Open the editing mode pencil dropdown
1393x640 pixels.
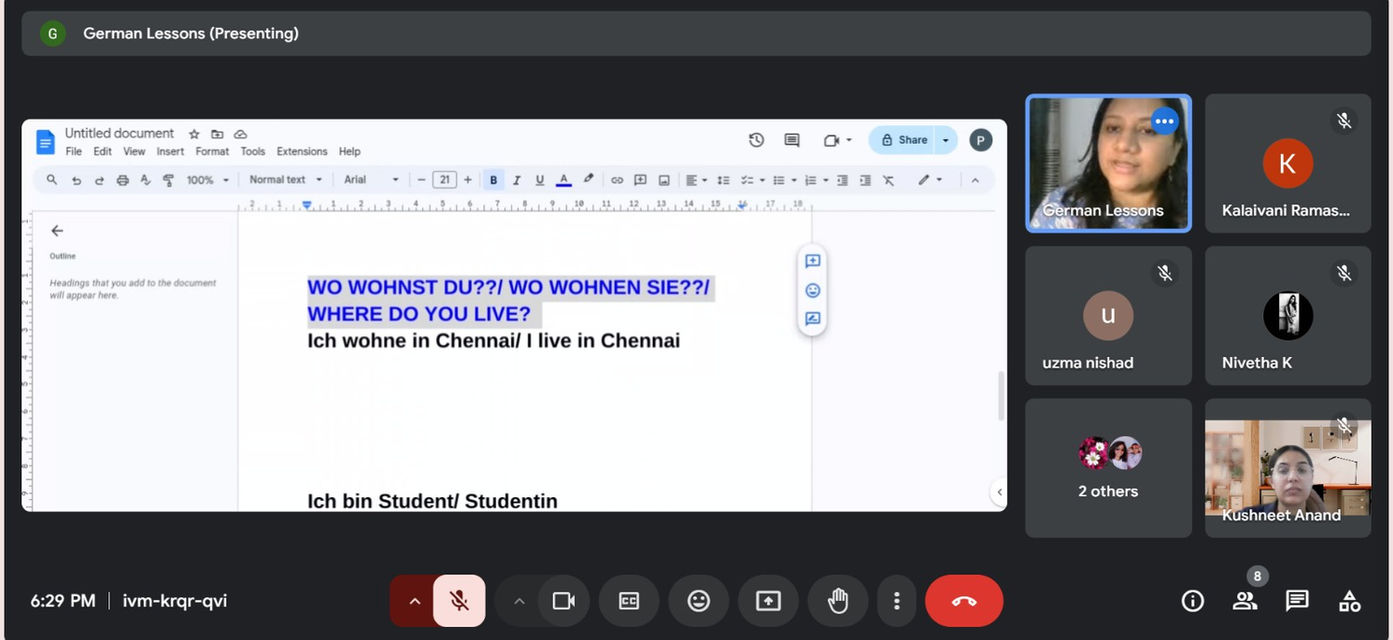(930, 180)
